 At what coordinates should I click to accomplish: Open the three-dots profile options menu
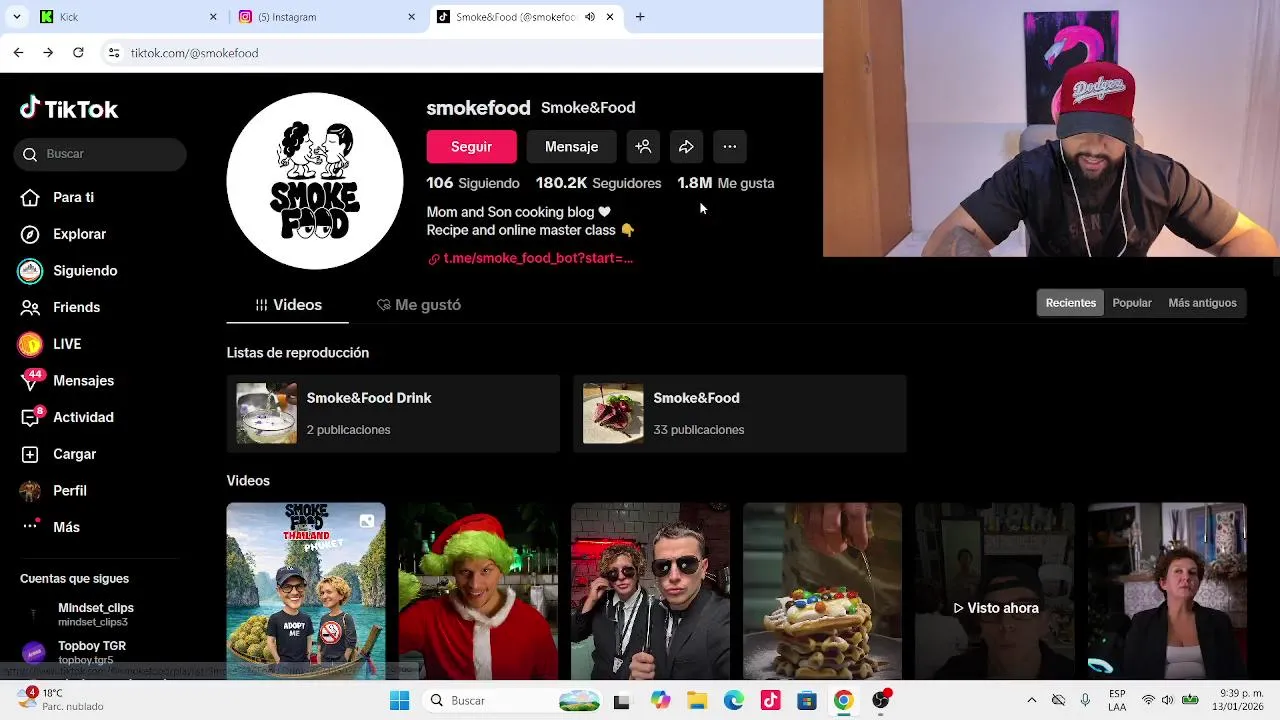[730, 146]
